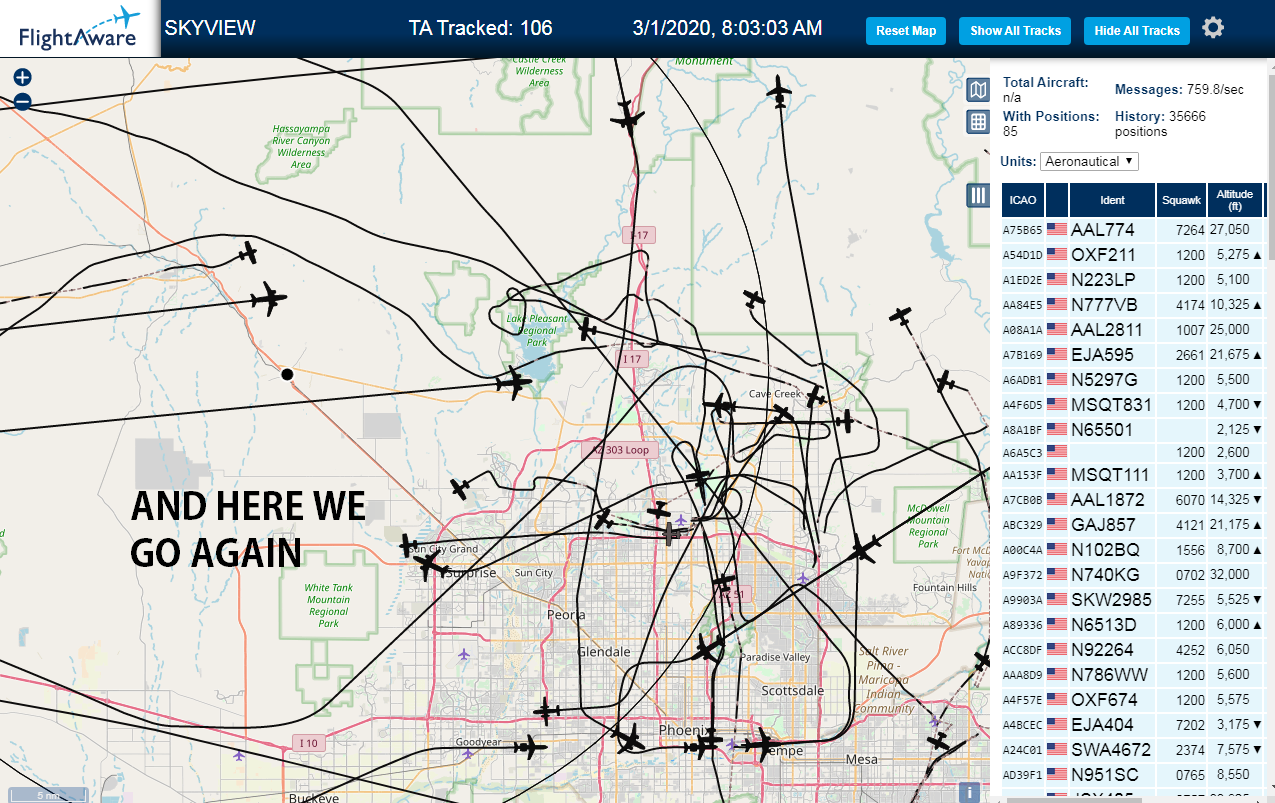The width and height of the screenshot is (1275, 803).
Task: Click ICAO code A6A5C3
Action: (x=1023, y=453)
